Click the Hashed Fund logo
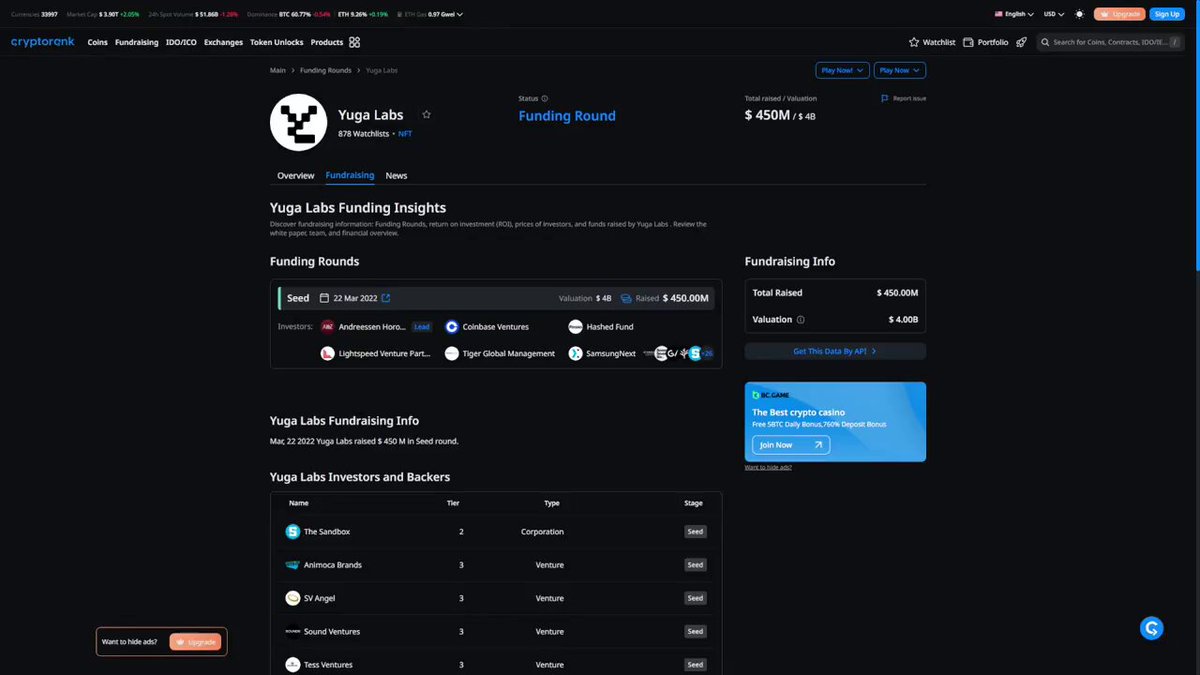Viewport: 1200px width, 675px height. (575, 326)
